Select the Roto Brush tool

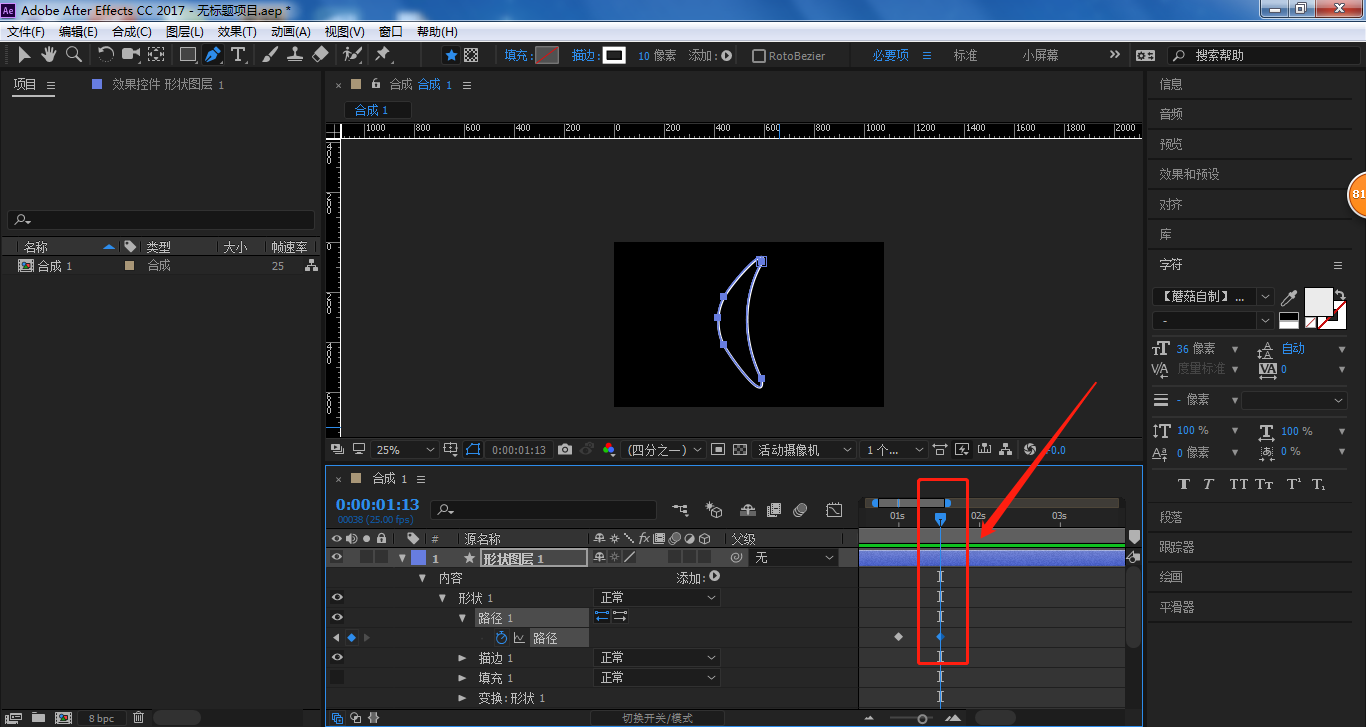(352, 55)
